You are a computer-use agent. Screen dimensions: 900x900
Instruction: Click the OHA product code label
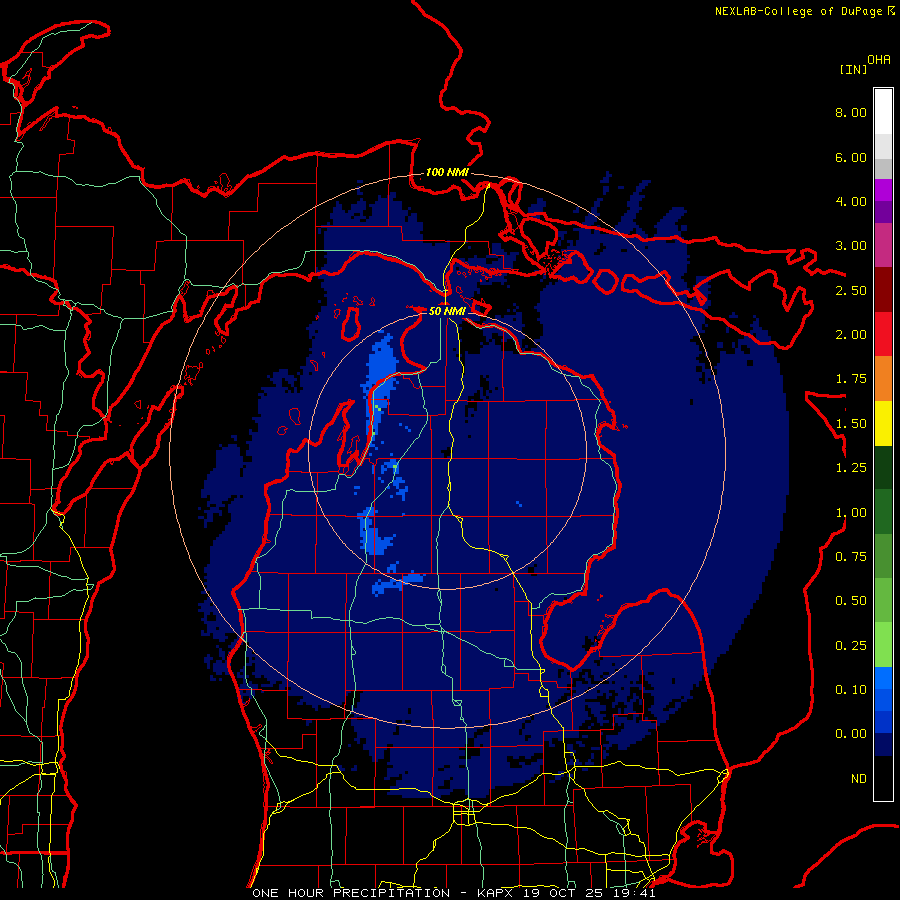(x=879, y=60)
